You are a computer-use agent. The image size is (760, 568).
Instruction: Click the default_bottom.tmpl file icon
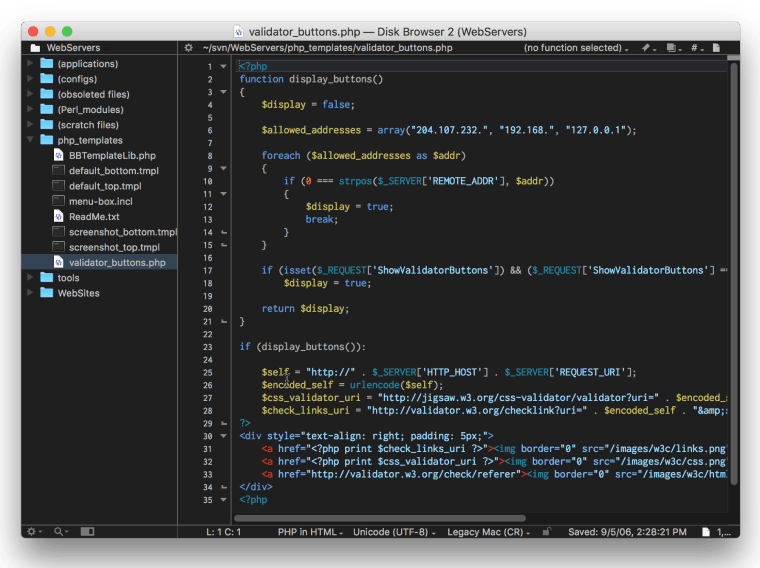coord(59,171)
